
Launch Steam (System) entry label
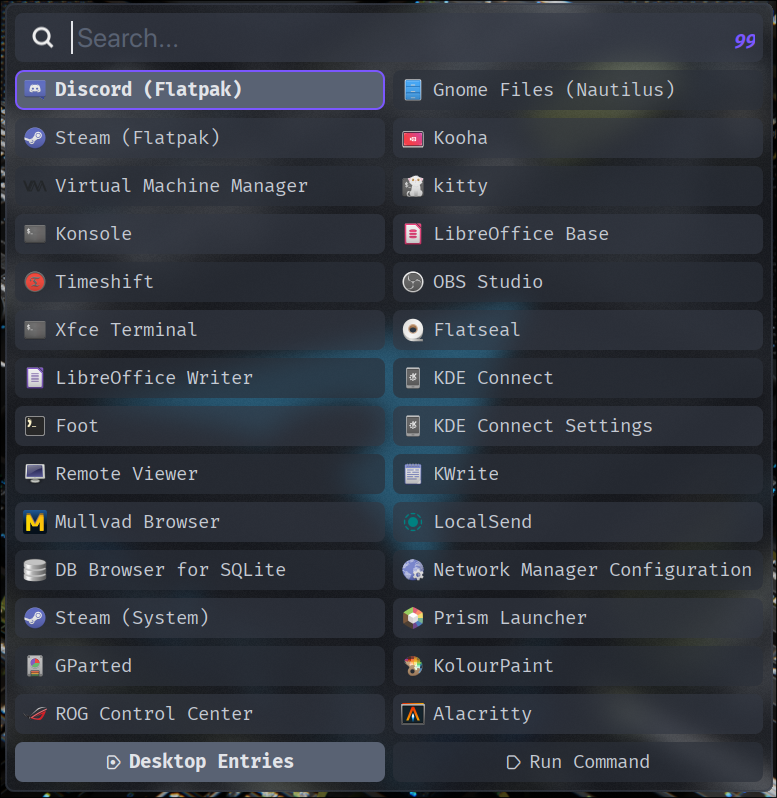click(x=132, y=618)
